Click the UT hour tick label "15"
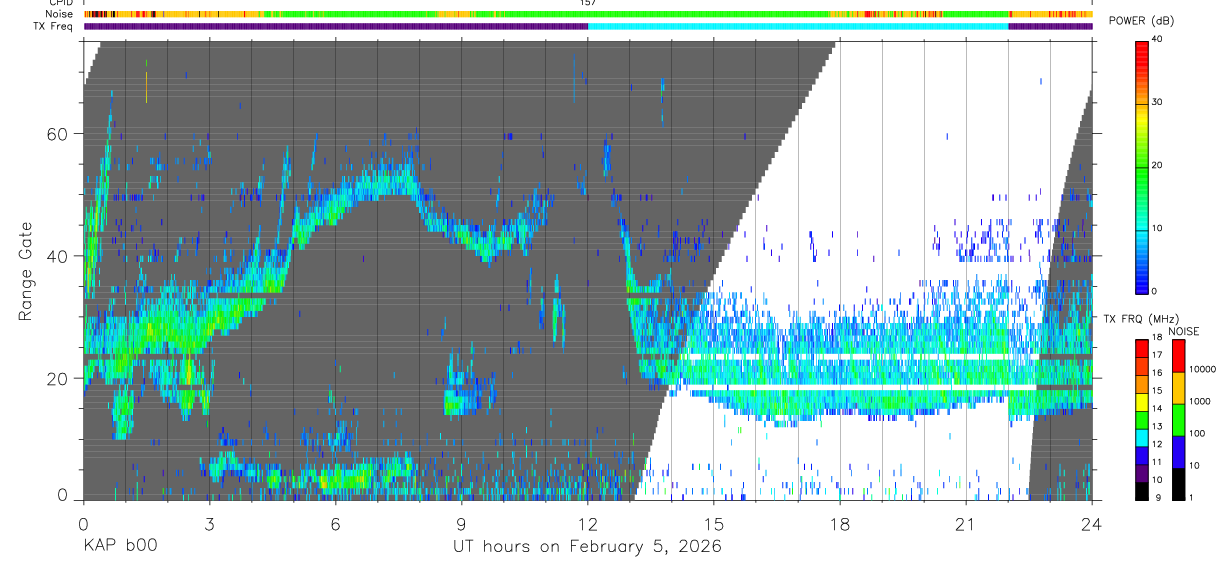Viewport: 1228px width, 567px height. (714, 524)
